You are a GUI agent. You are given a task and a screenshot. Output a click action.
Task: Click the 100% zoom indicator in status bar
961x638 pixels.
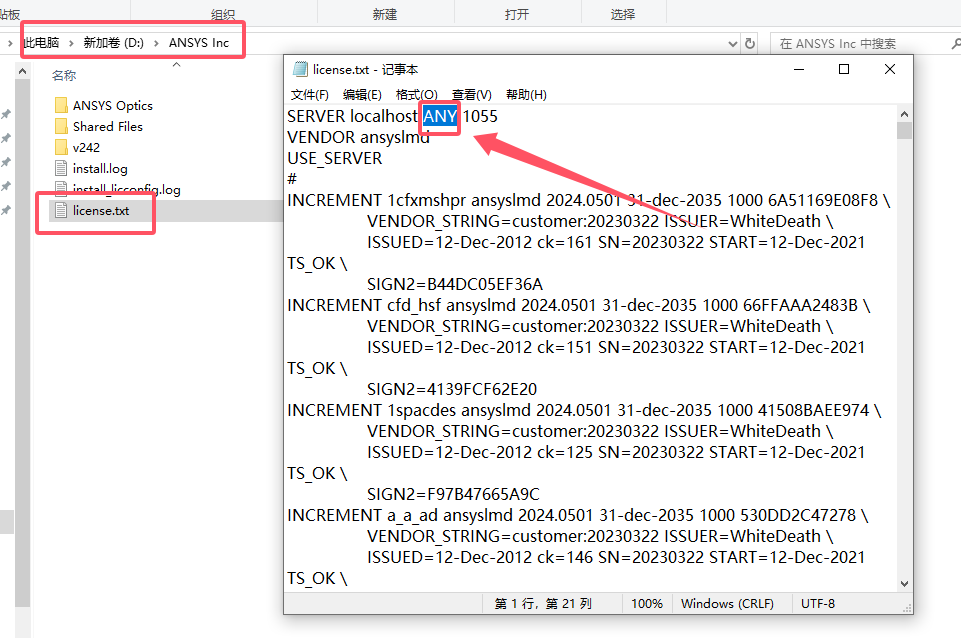[x=646, y=603]
